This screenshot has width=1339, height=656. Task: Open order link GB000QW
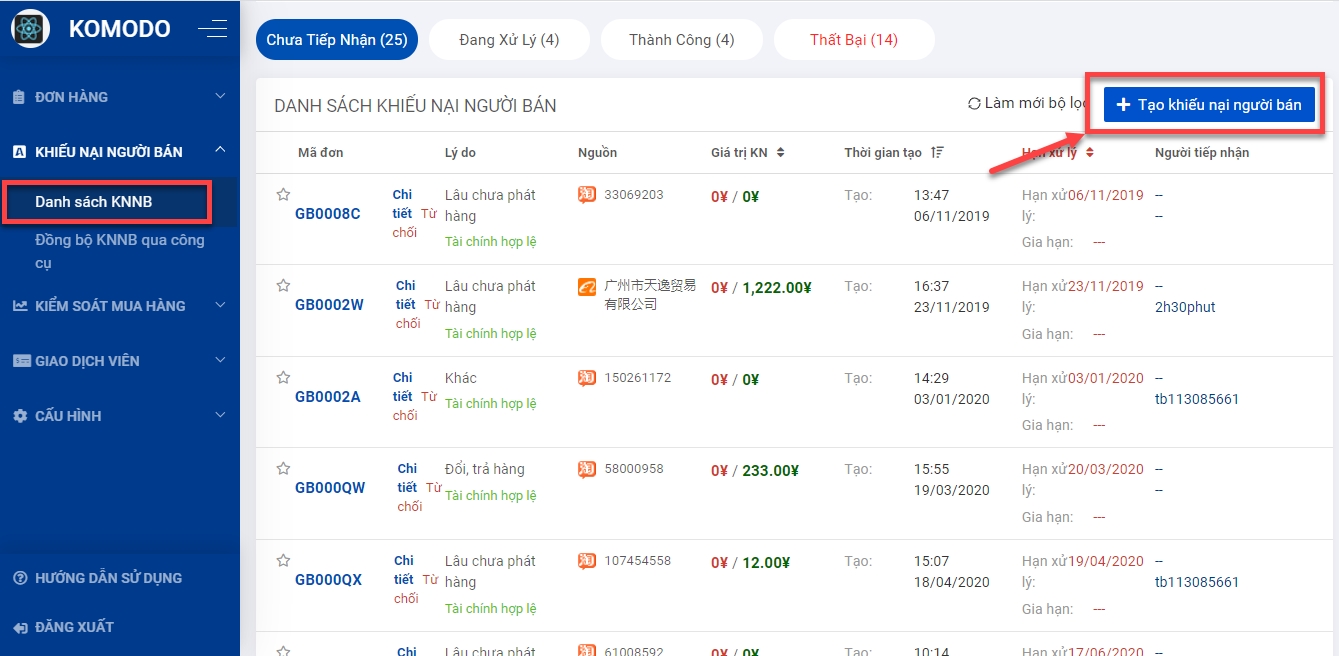tap(330, 488)
